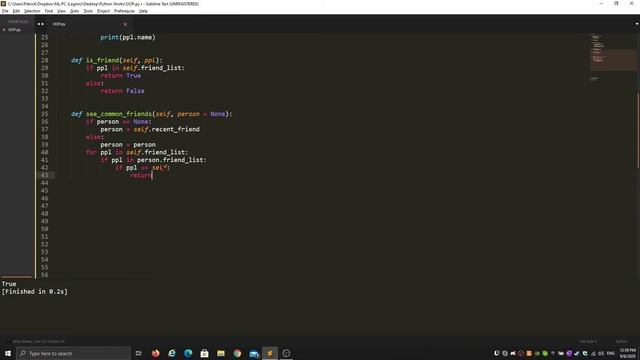The height and width of the screenshot is (360, 640).
Task: Click 'return False' statement
Action: click(122, 91)
